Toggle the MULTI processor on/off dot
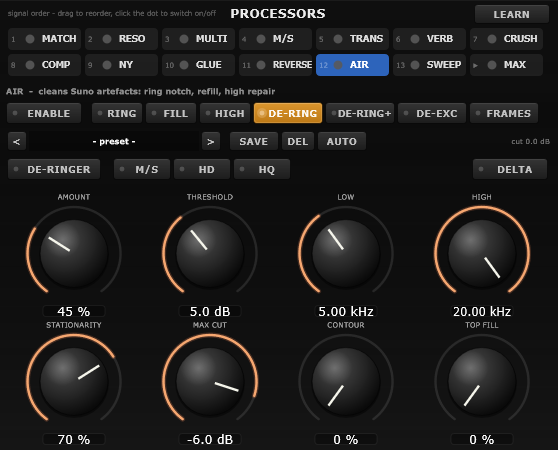 [x=184, y=39]
